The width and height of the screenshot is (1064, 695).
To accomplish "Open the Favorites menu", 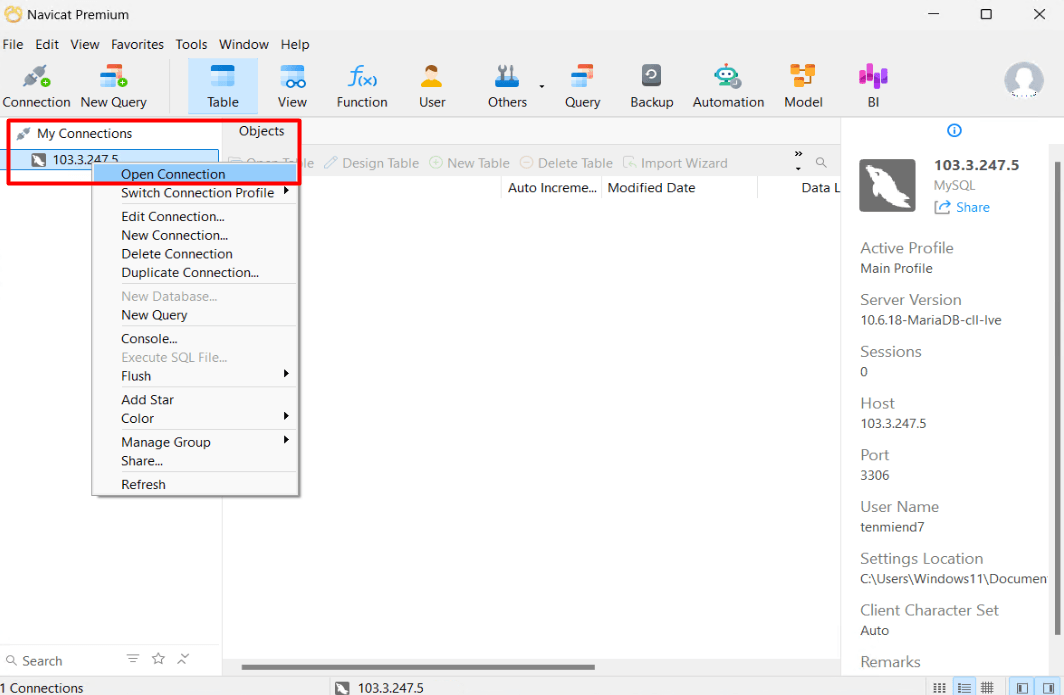I will point(137,44).
